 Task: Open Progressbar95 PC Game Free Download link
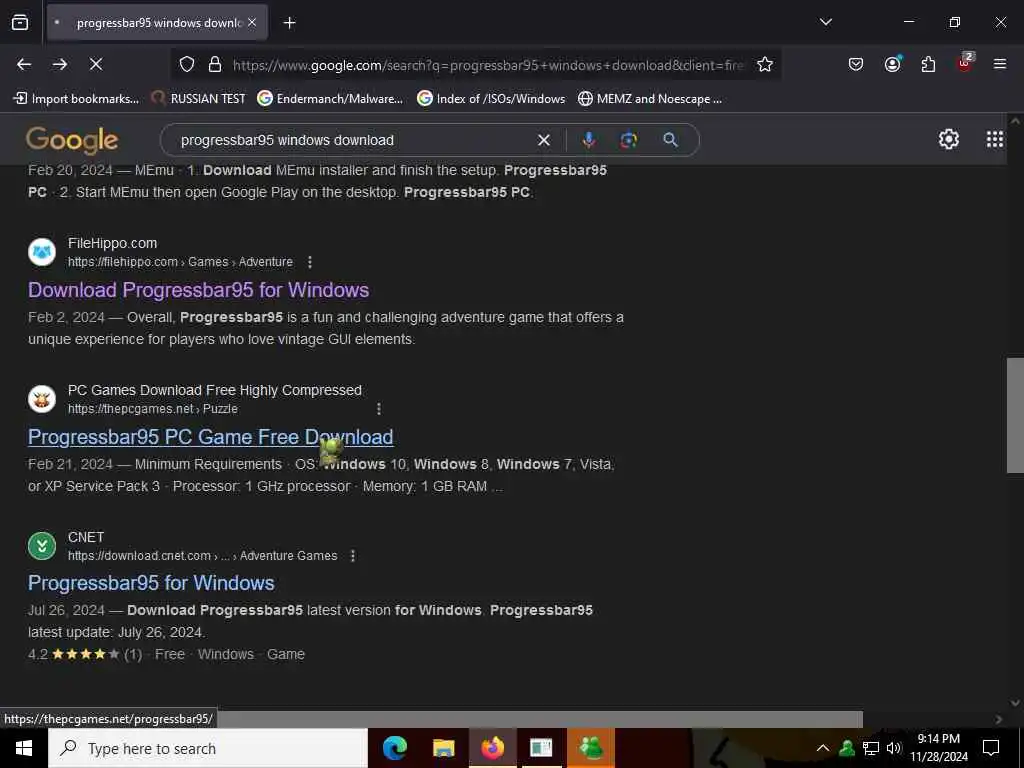[210, 437]
